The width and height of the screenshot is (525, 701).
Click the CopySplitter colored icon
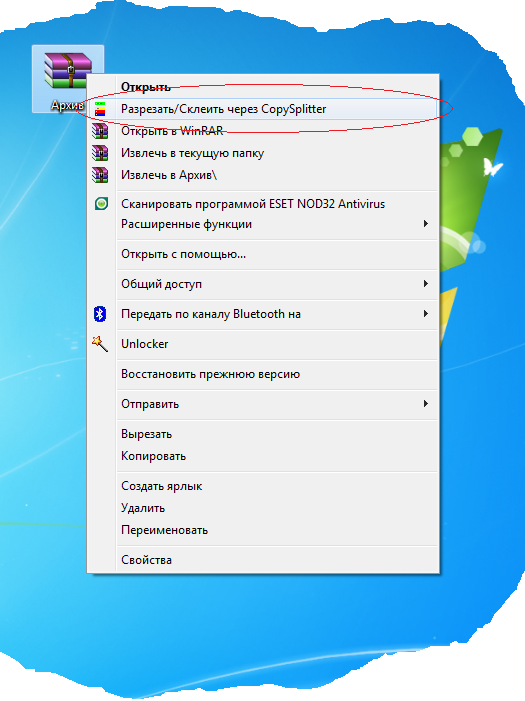click(x=100, y=109)
